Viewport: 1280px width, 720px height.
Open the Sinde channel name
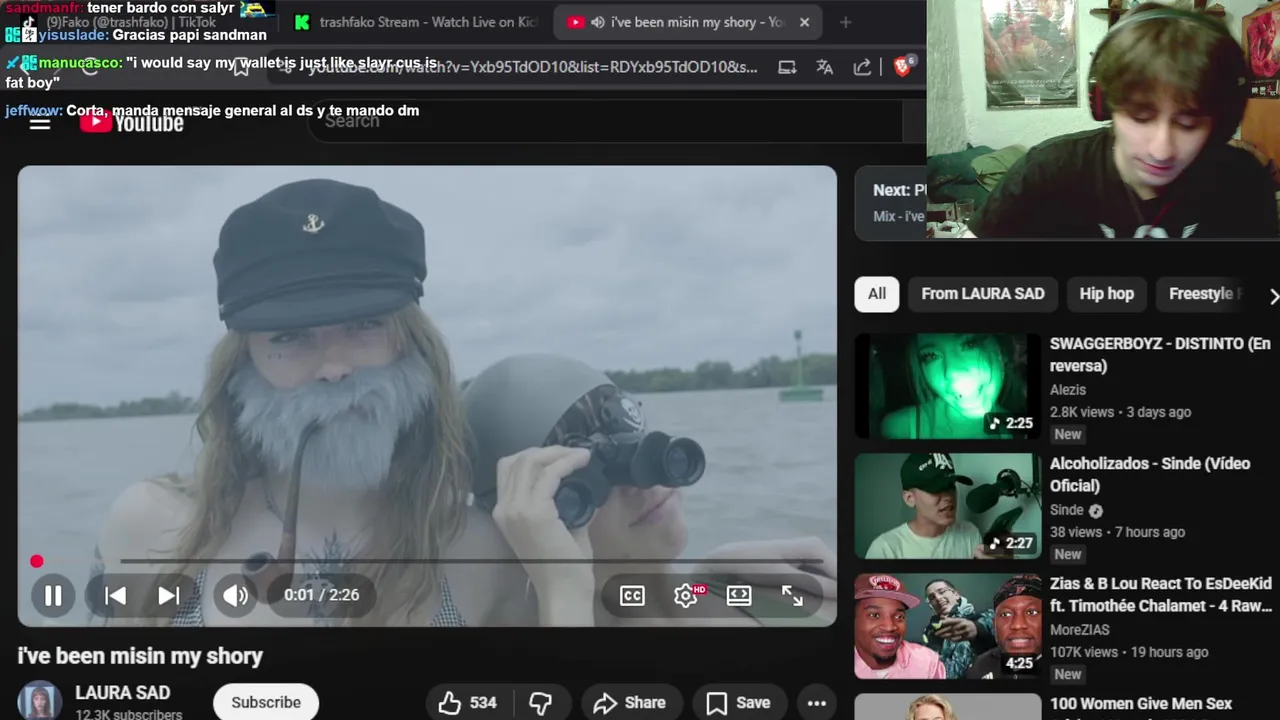1067,510
